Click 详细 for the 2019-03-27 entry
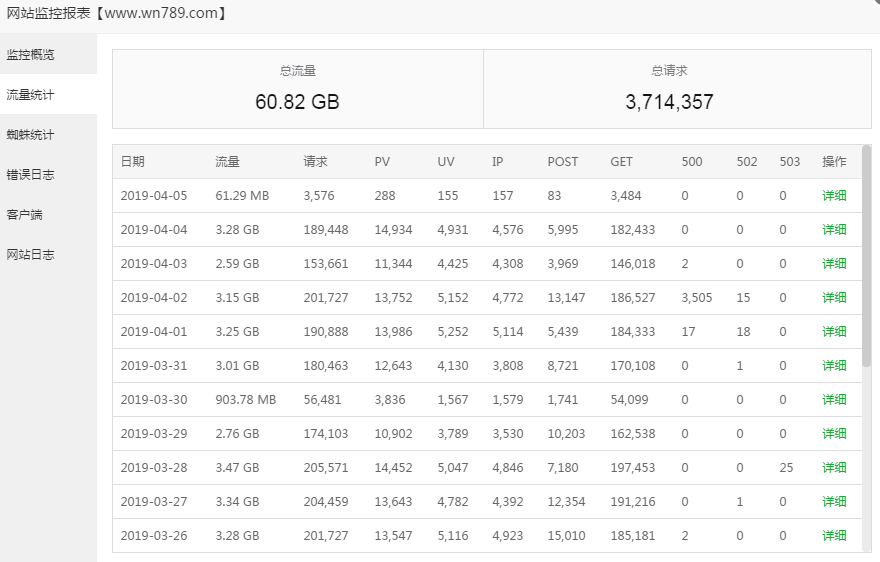 point(834,502)
